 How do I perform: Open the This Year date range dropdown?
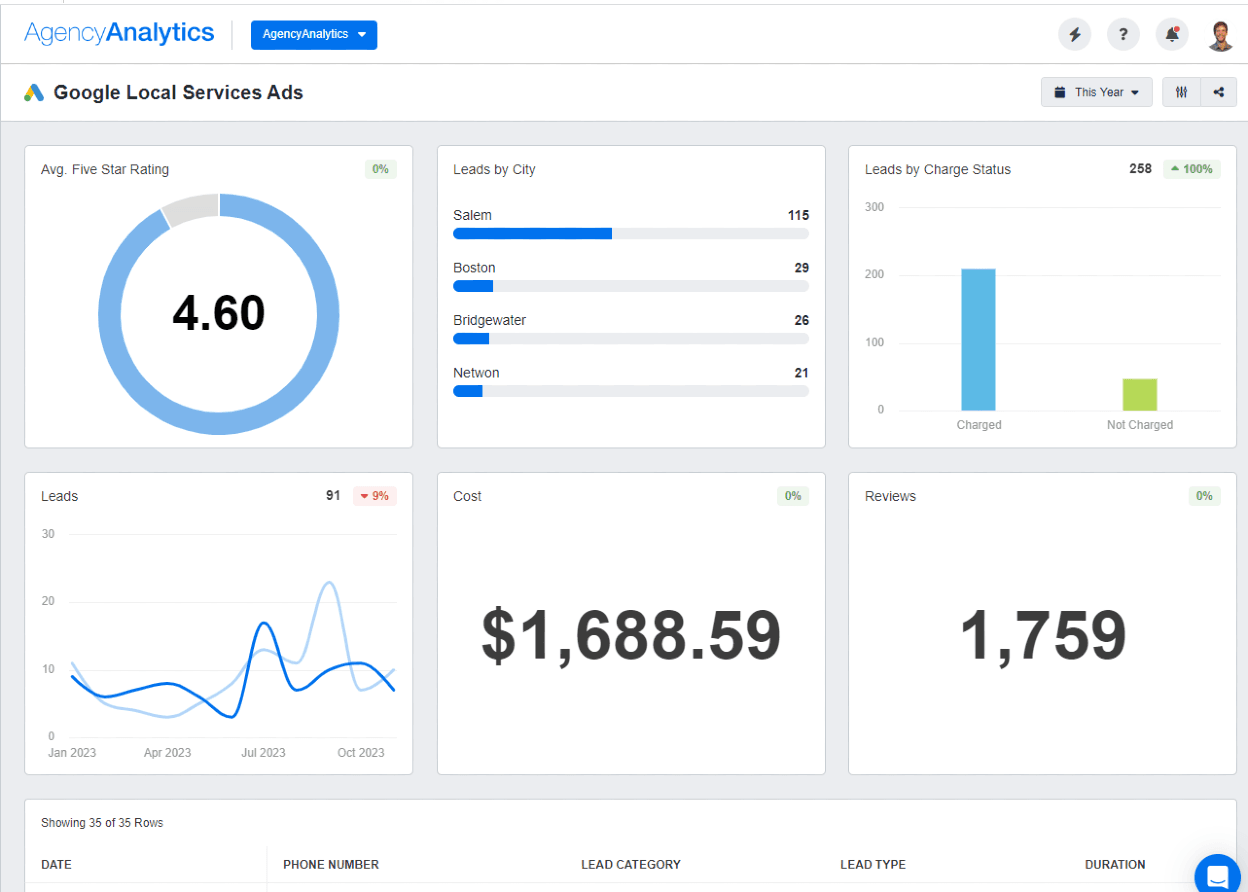1097,91
